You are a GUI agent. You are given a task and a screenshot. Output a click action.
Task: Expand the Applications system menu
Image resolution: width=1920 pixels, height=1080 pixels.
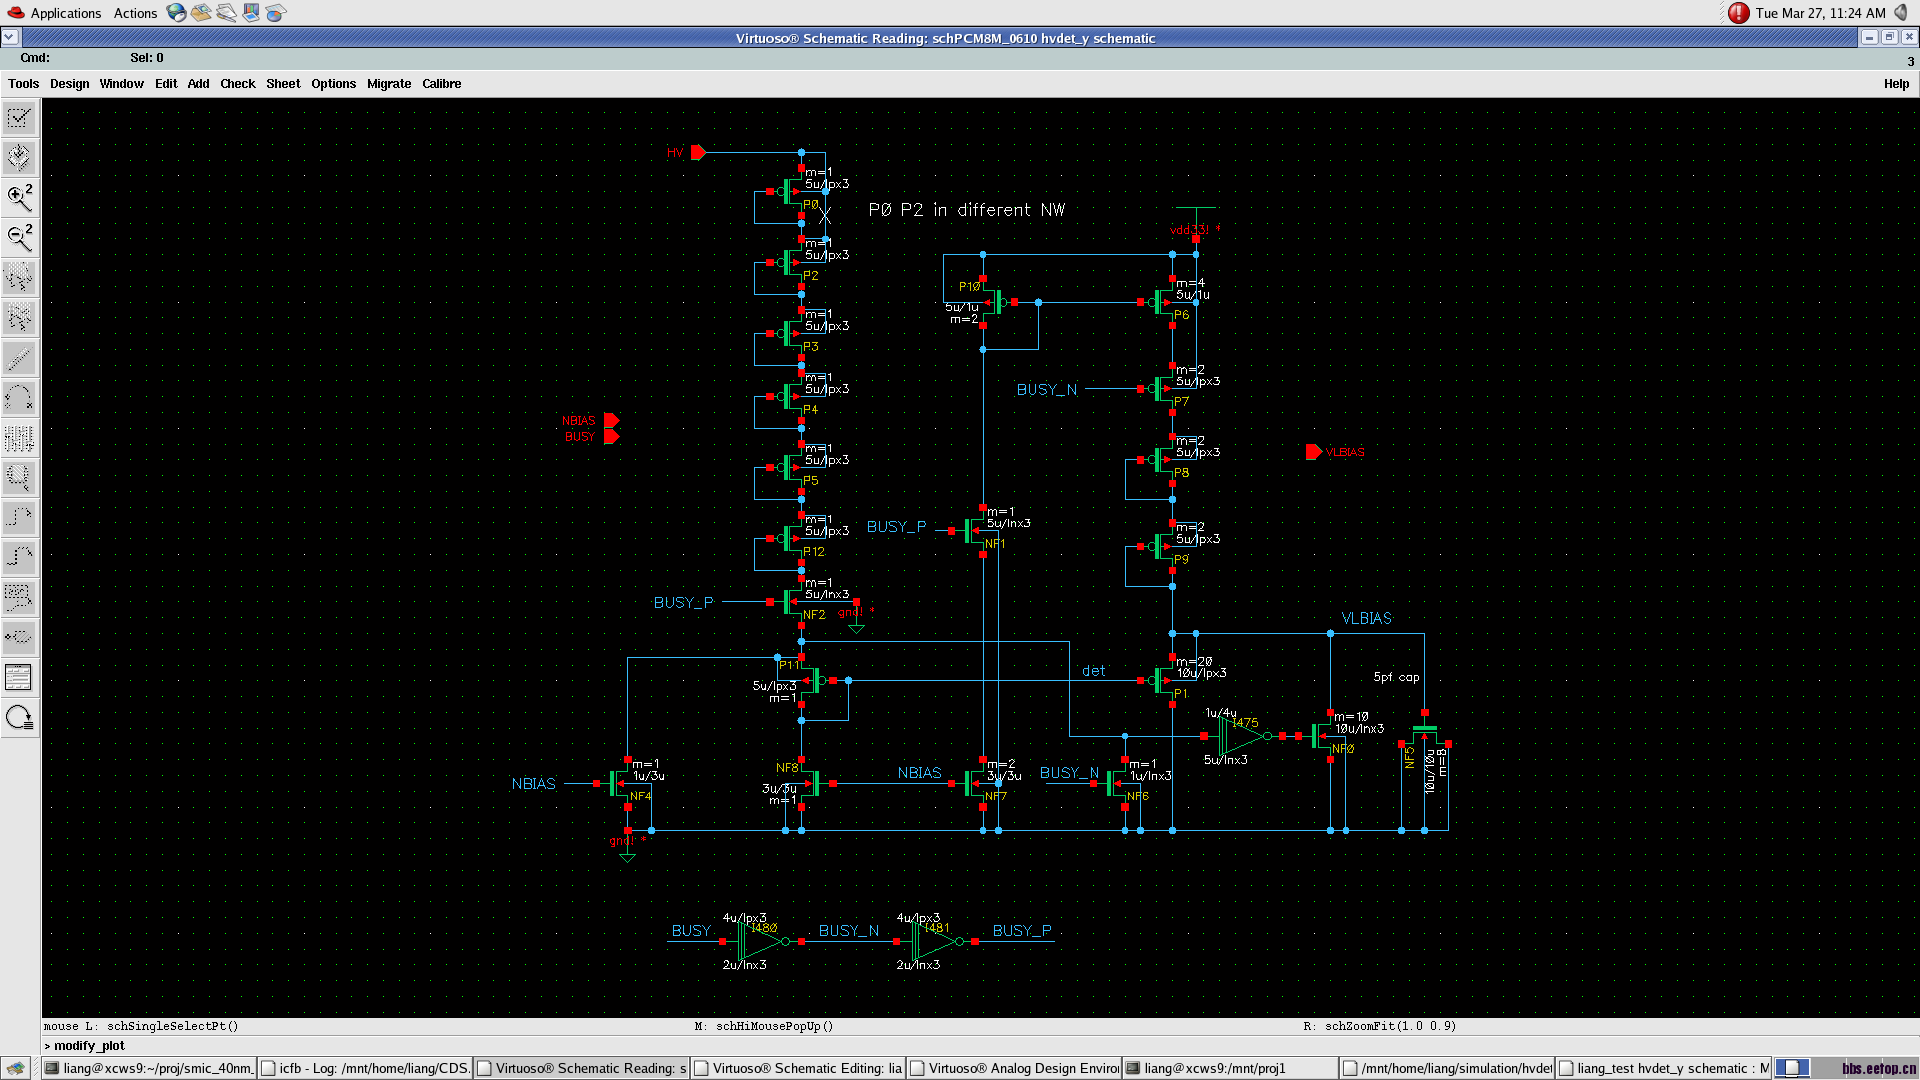coord(65,13)
